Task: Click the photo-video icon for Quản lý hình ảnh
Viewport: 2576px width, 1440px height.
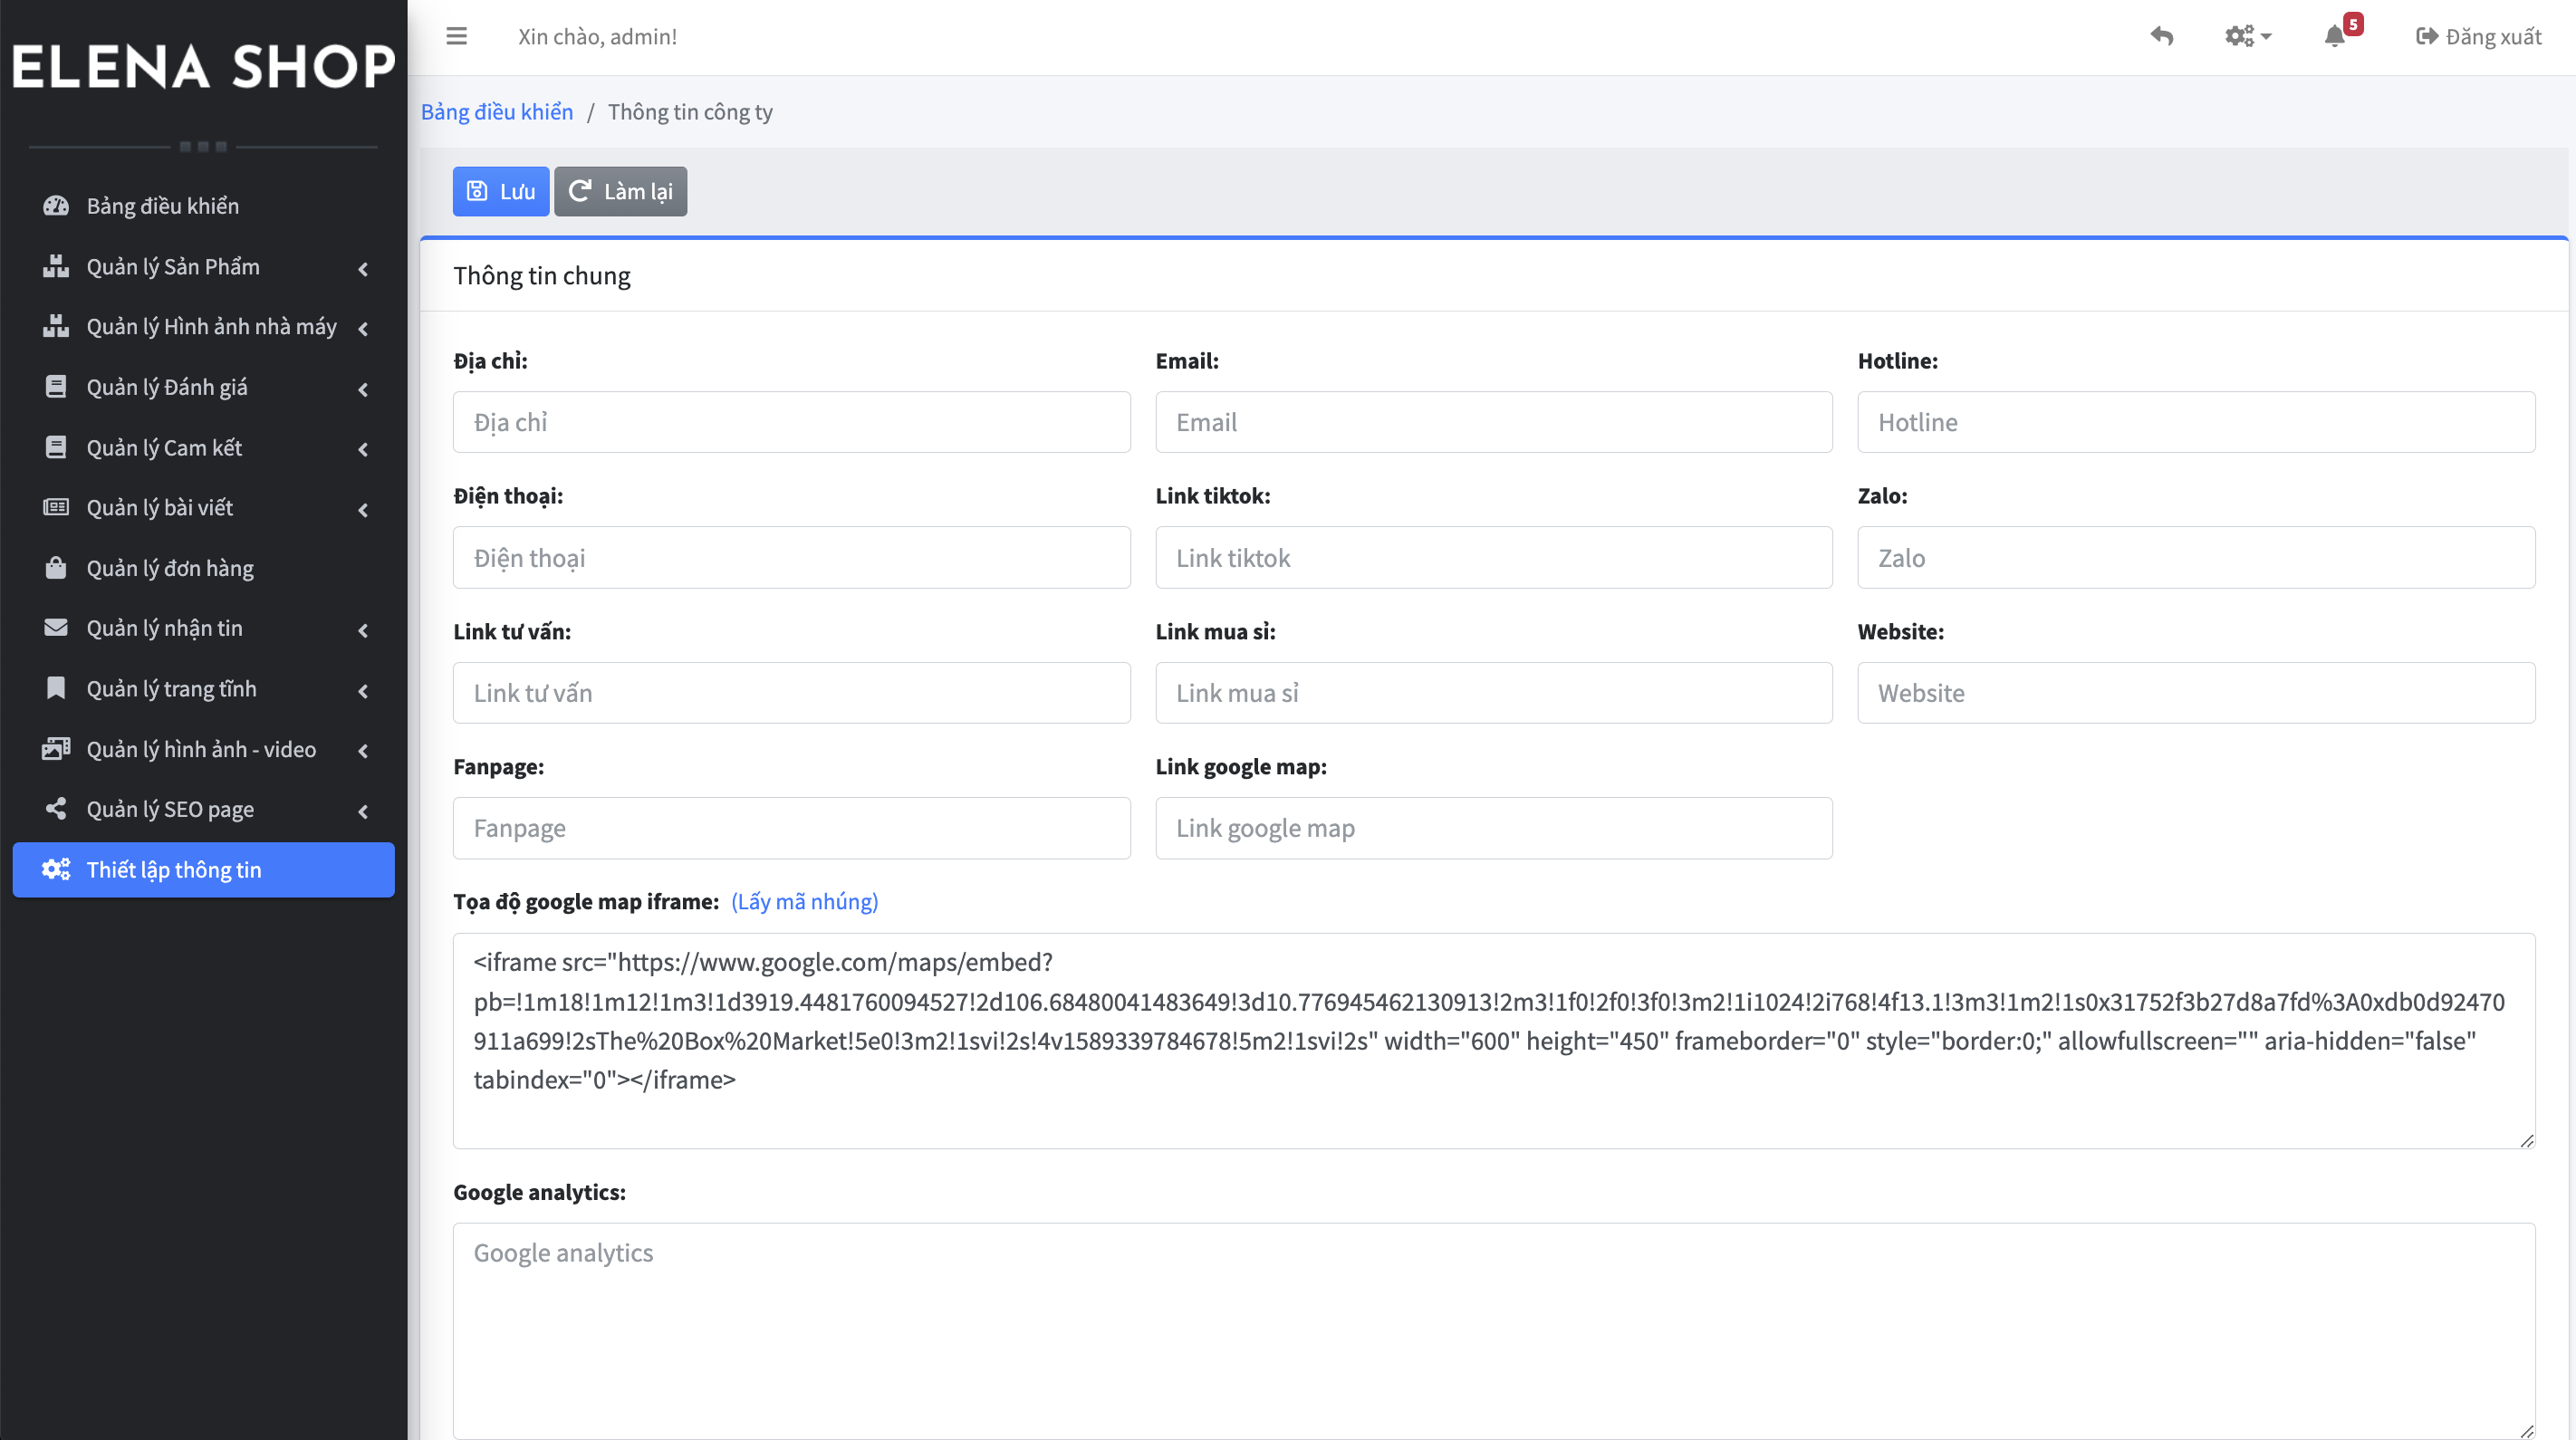Action: [56, 749]
